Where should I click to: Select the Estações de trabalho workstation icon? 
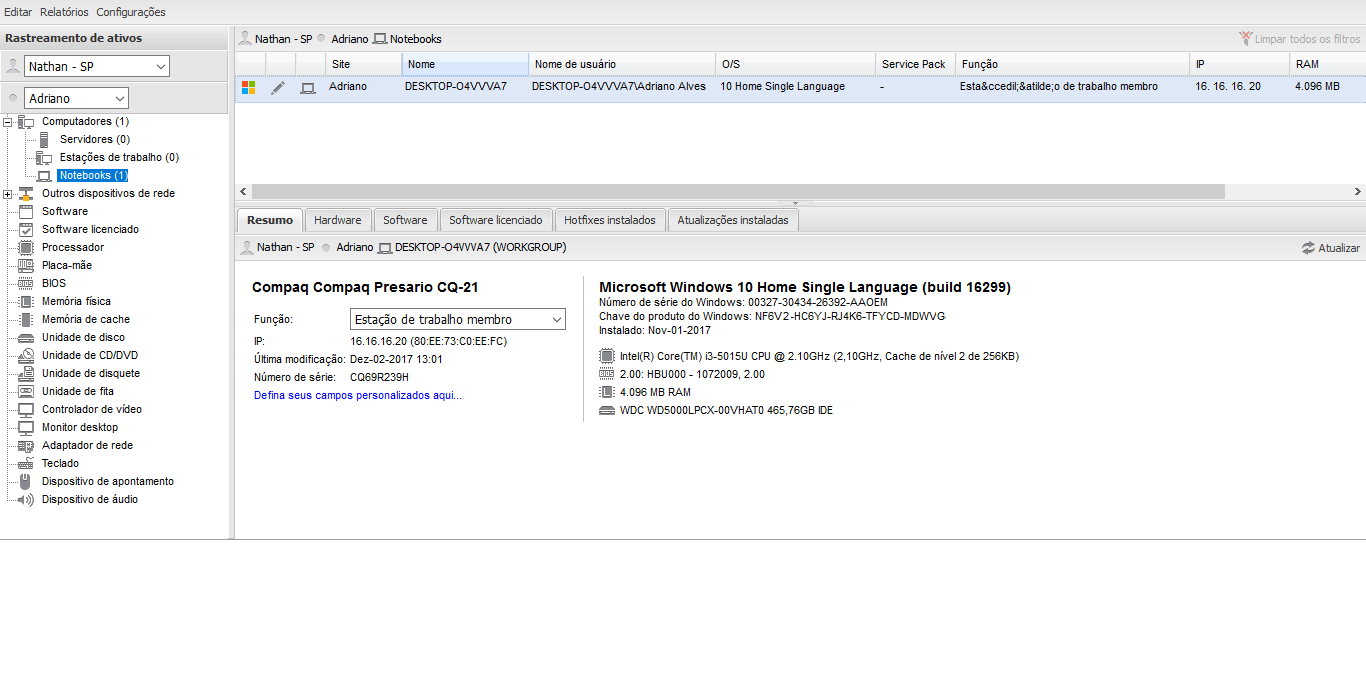pos(44,157)
